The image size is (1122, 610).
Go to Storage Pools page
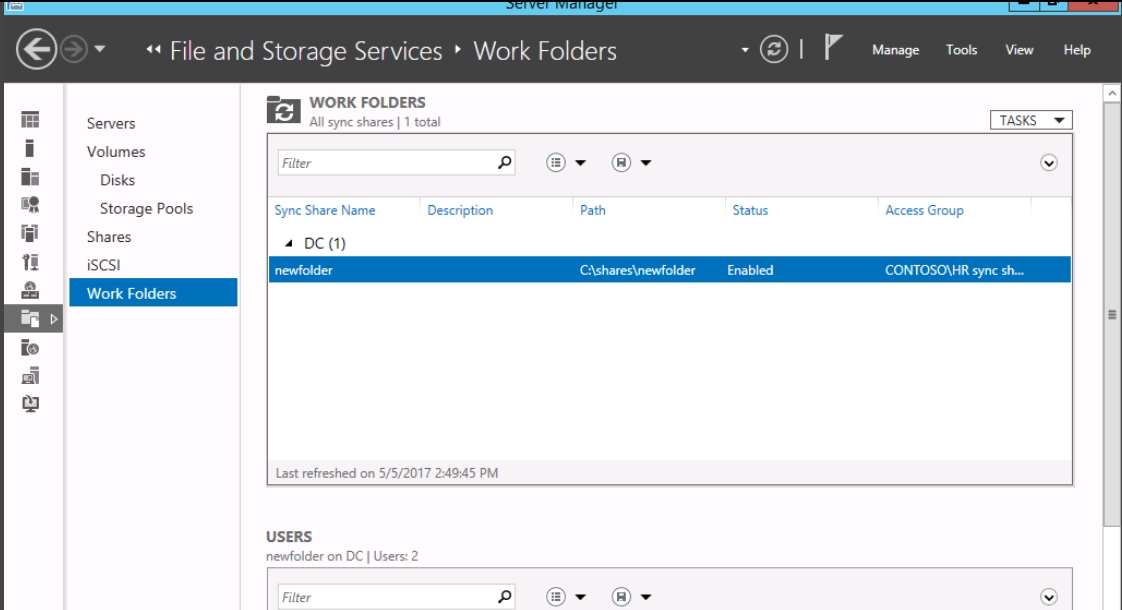click(x=147, y=208)
